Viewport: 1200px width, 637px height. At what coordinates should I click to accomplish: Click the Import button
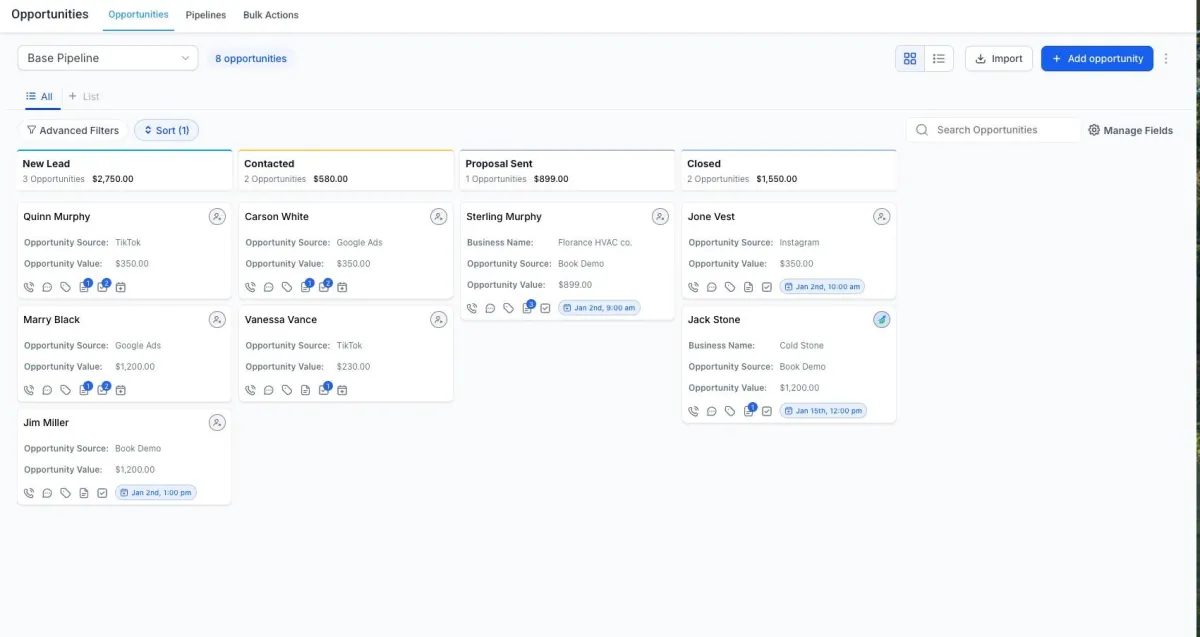coord(998,59)
